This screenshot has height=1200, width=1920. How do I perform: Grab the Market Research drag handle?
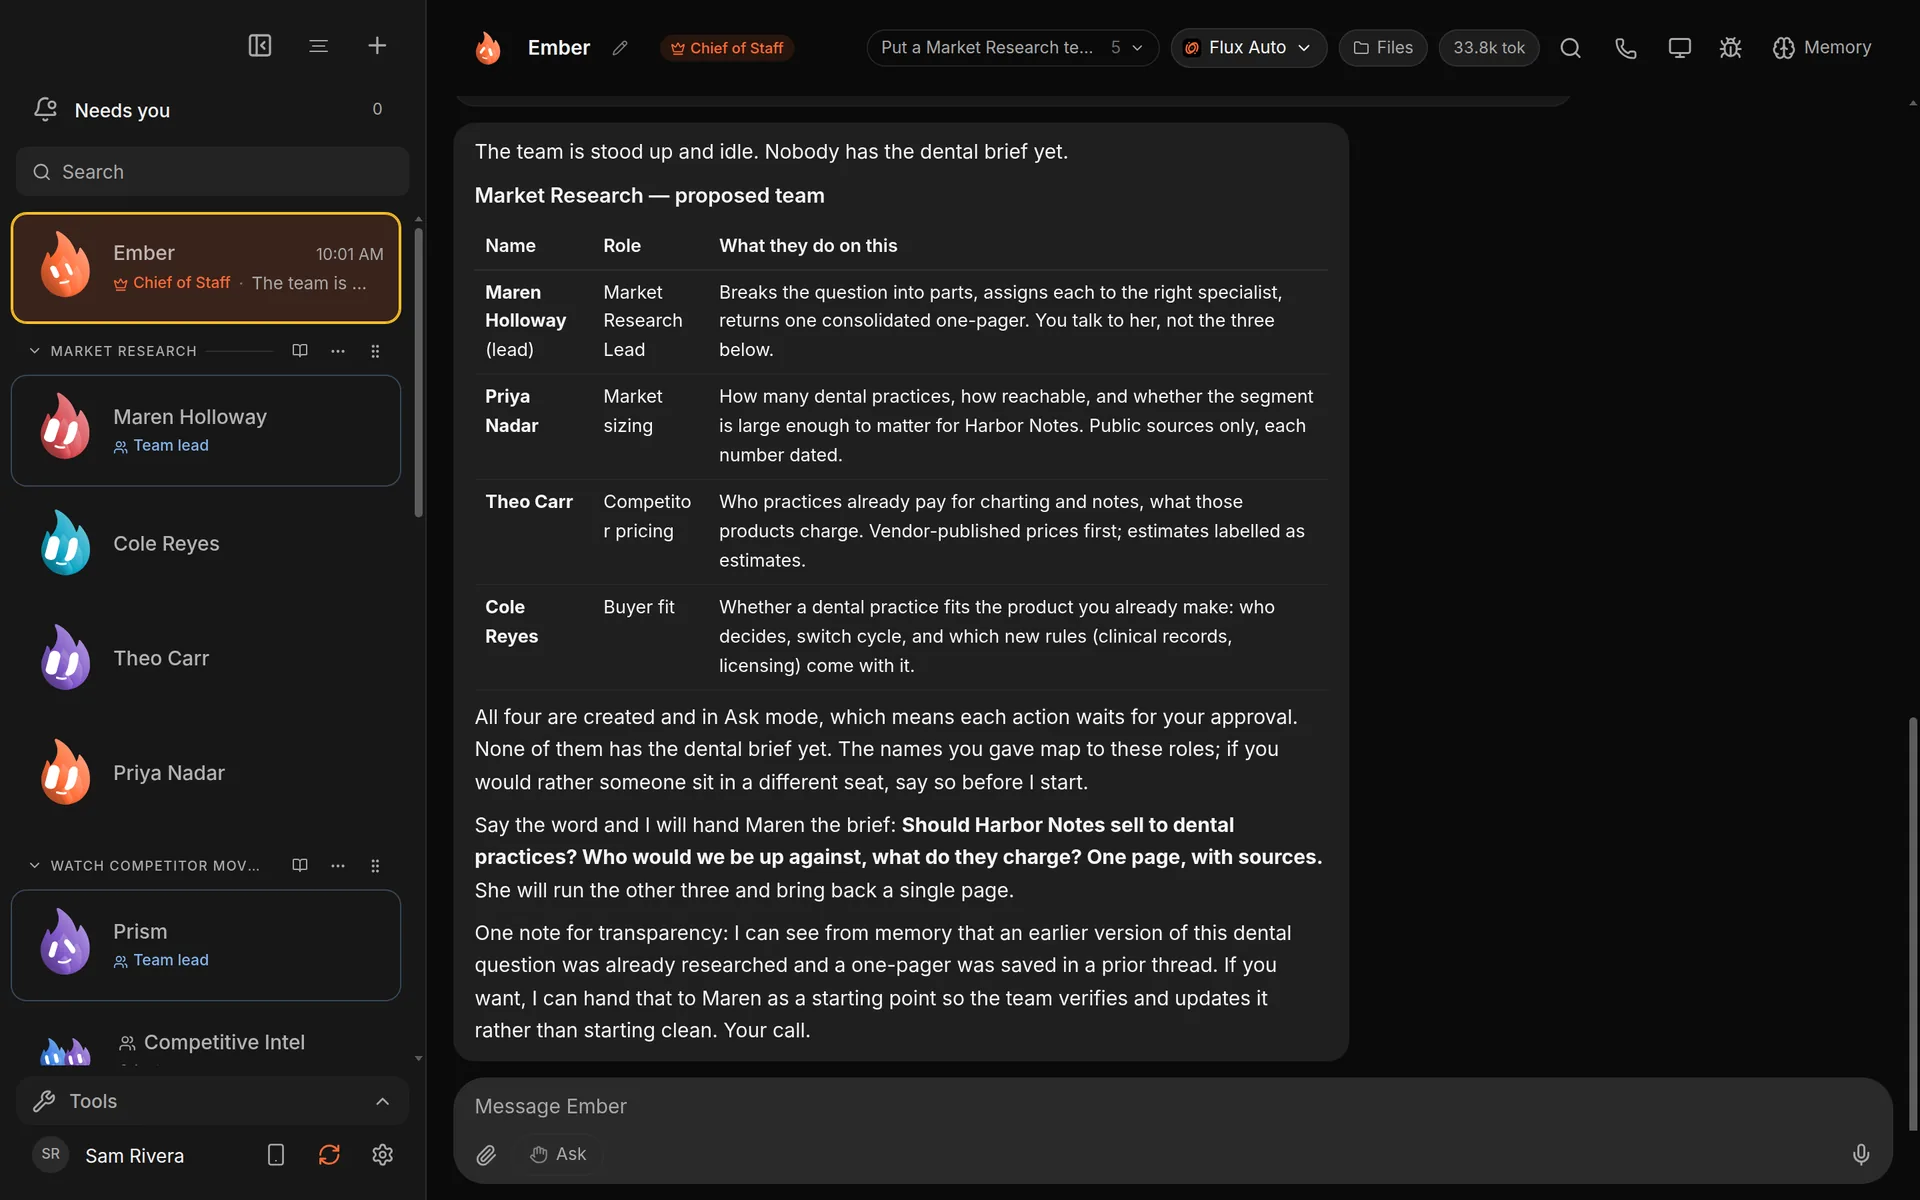tap(375, 351)
